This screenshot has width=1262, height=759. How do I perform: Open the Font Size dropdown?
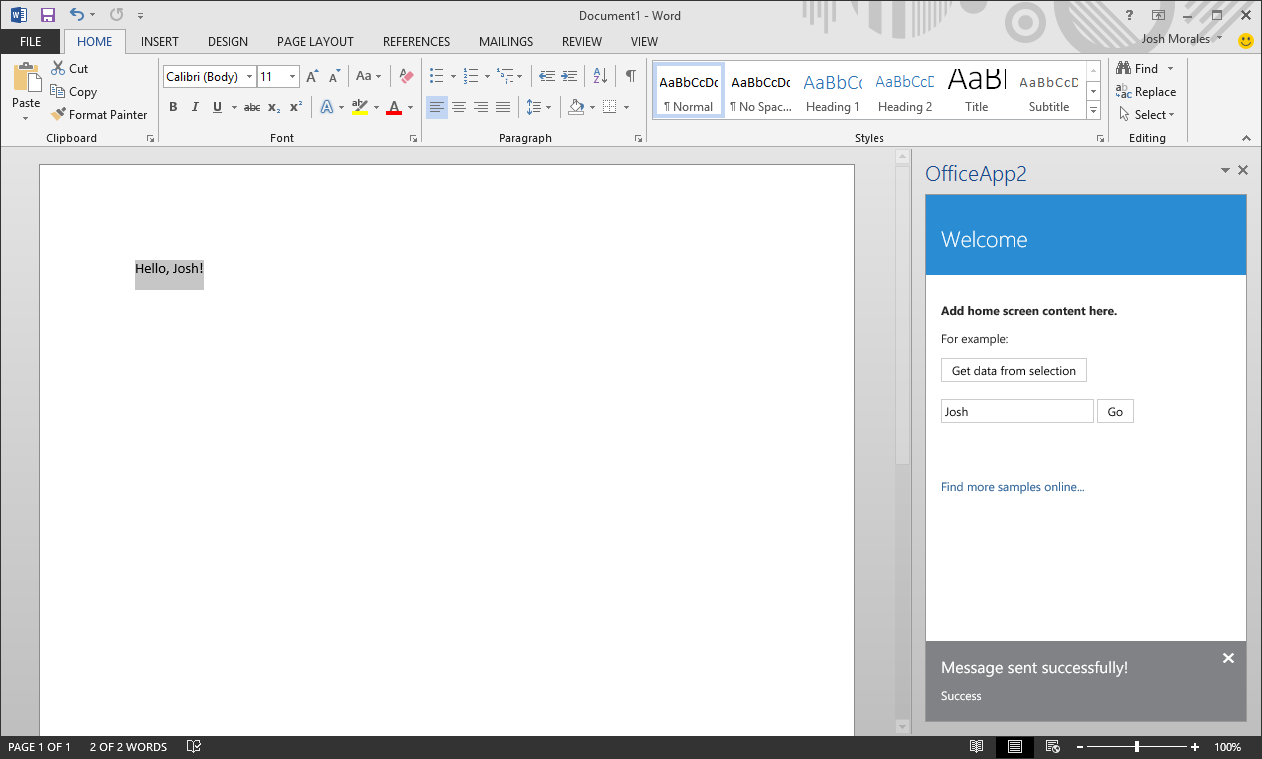pyautogui.click(x=291, y=76)
